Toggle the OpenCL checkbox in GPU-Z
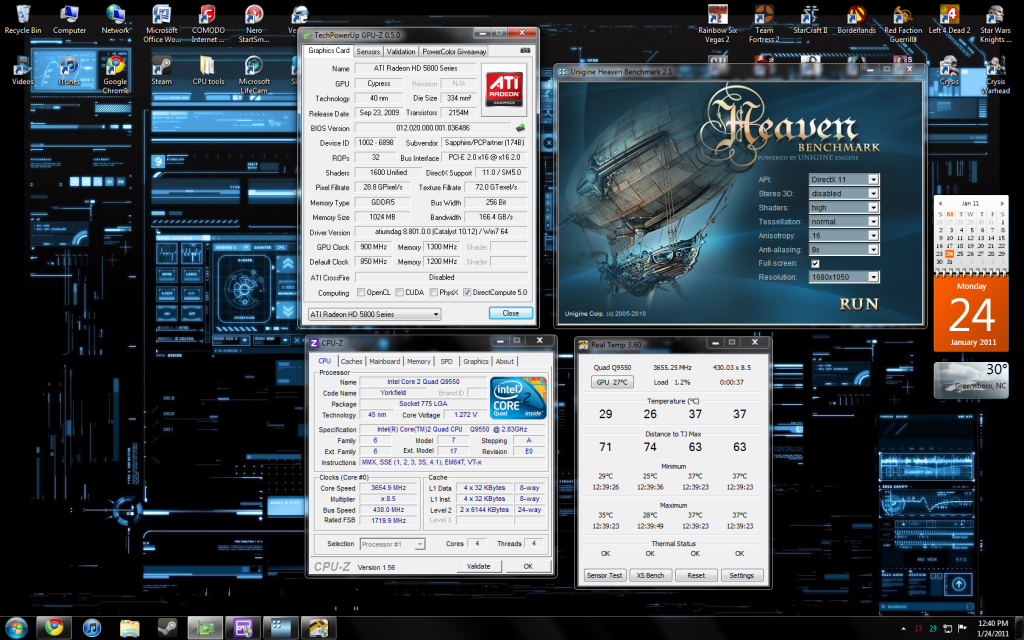 (361, 293)
